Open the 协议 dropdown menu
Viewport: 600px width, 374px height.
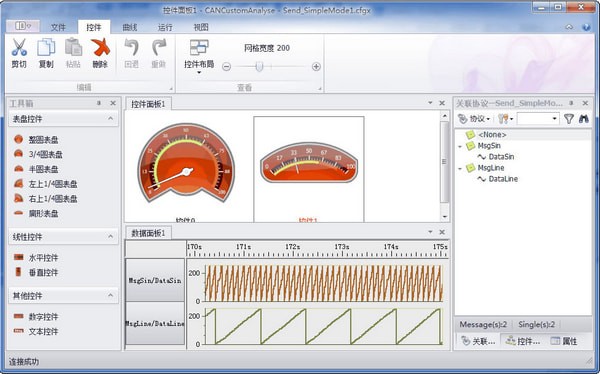point(474,119)
